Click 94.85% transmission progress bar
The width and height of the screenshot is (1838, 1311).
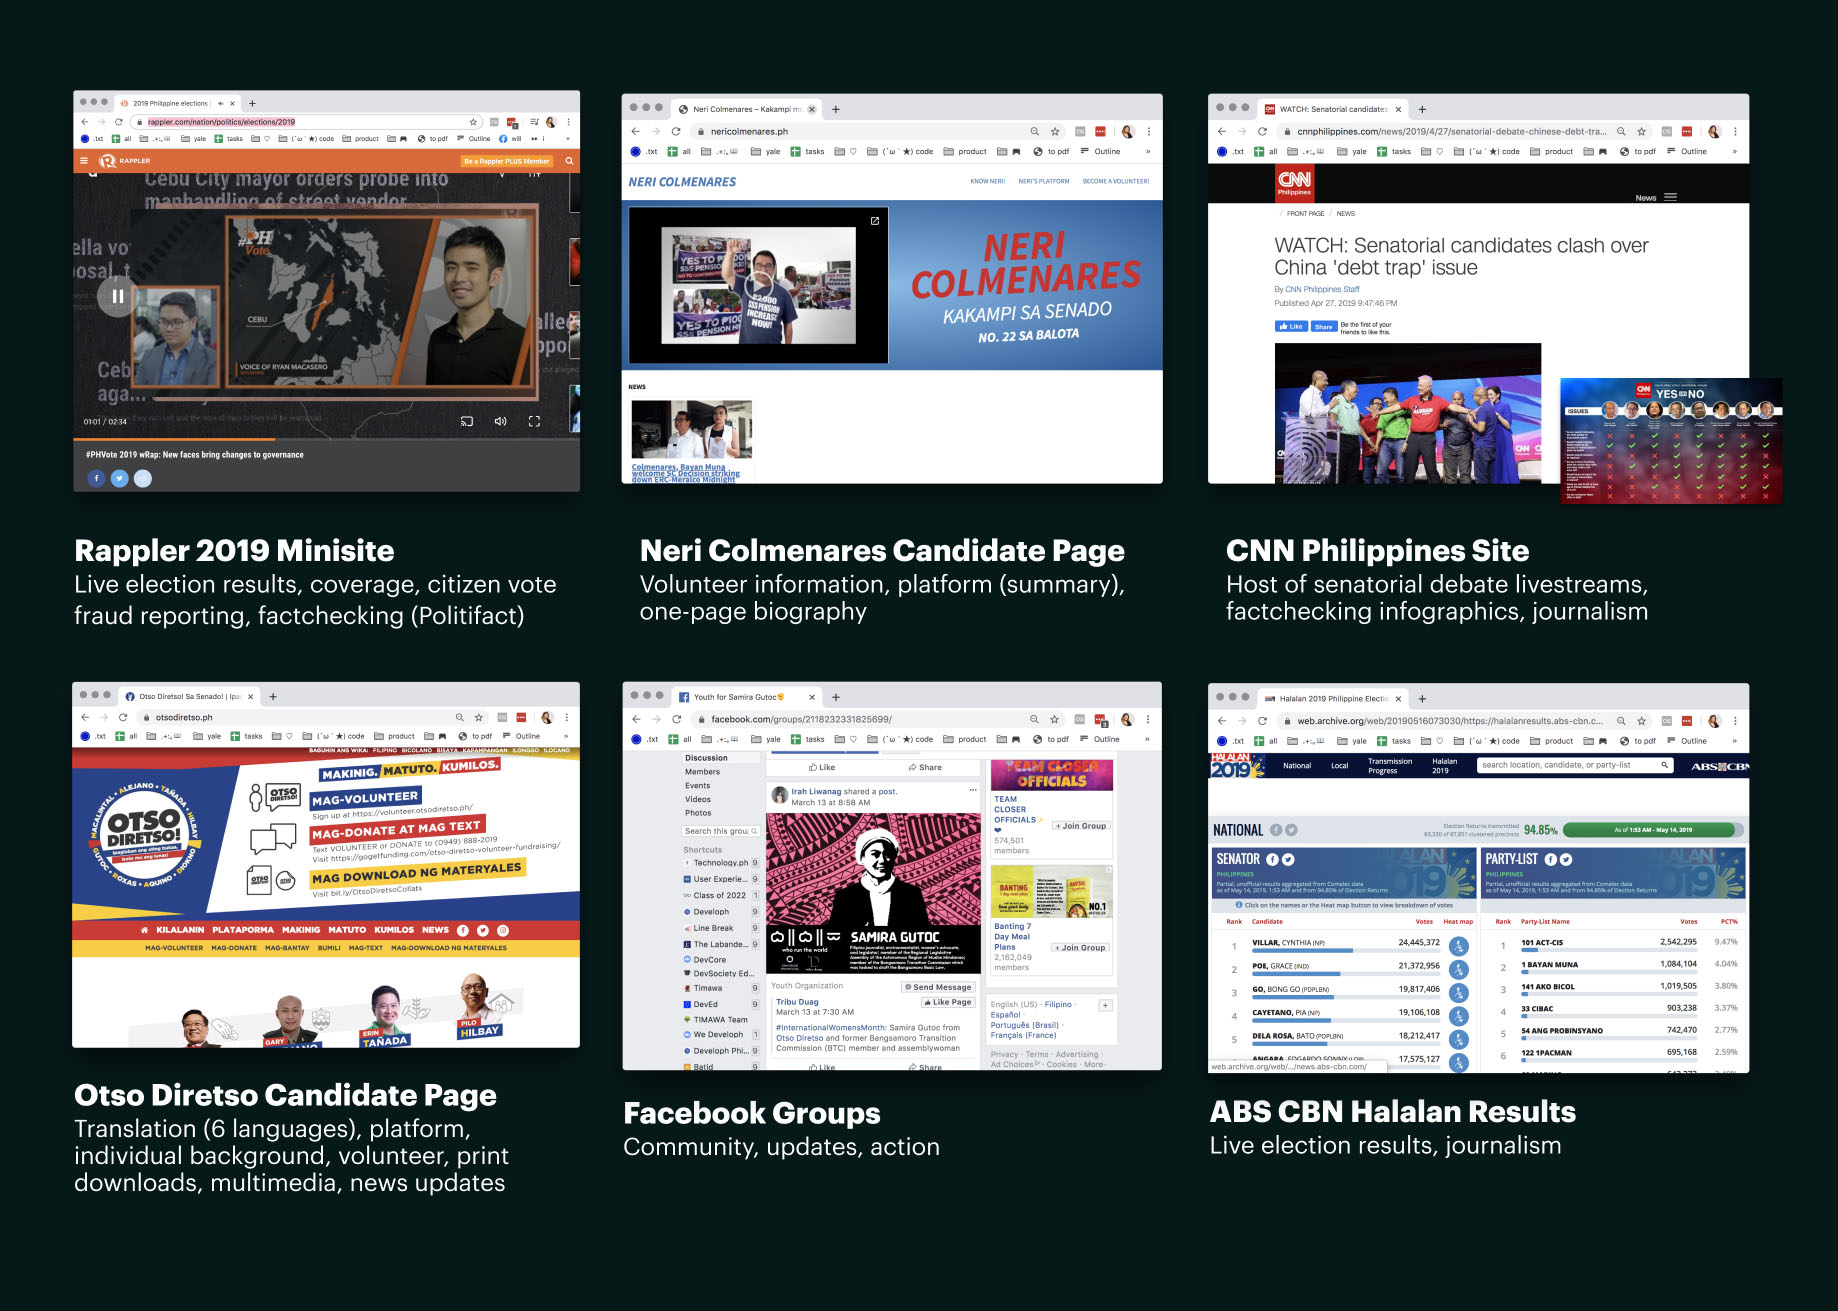[1652, 830]
